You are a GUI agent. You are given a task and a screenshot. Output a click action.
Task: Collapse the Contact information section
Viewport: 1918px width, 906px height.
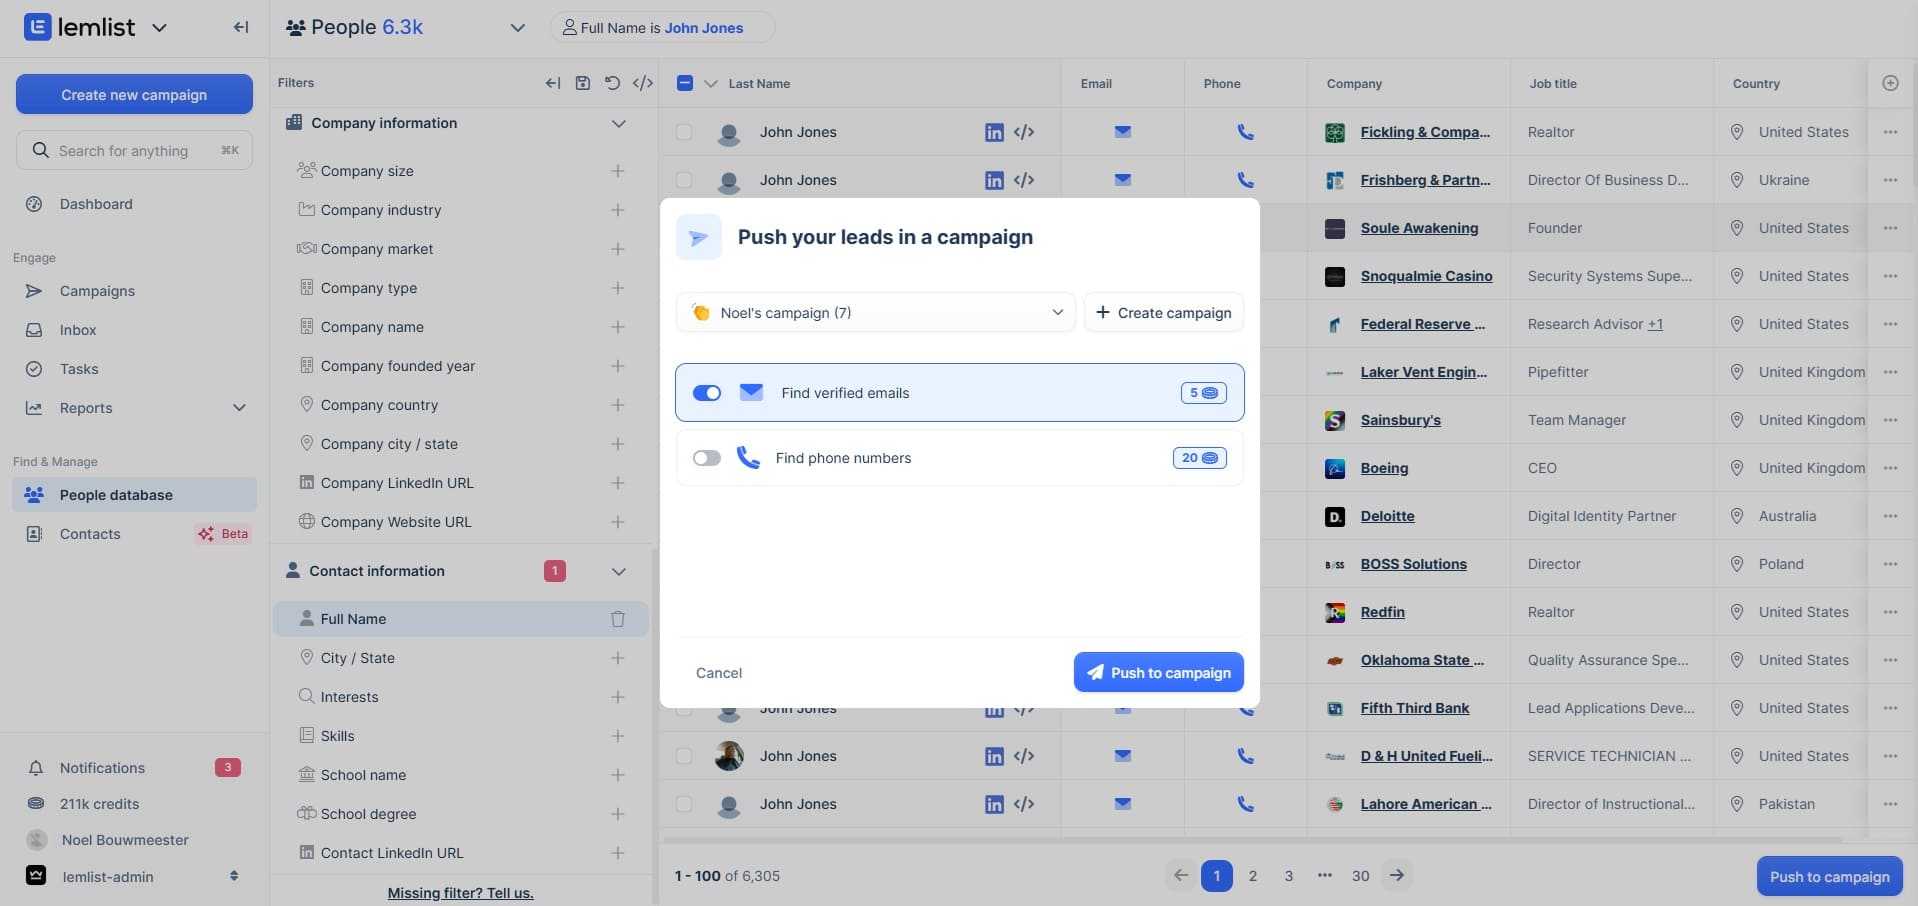tap(618, 571)
